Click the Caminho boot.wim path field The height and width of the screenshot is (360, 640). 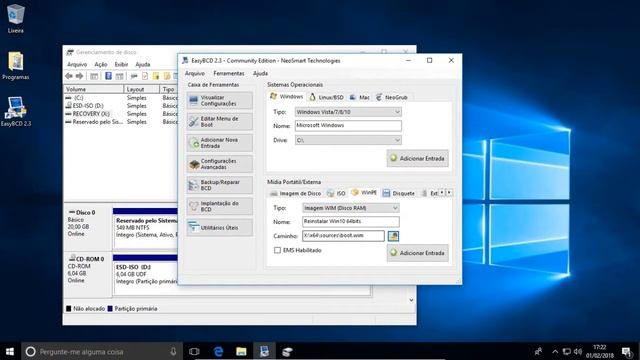pyautogui.click(x=343, y=236)
